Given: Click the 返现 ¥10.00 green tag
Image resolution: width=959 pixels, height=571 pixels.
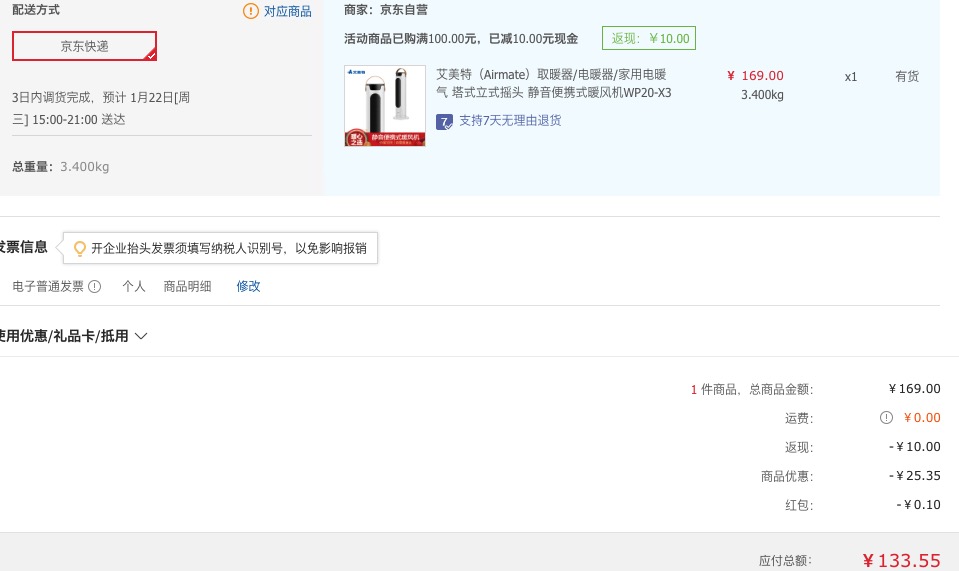Looking at the screenshot, I should point(649,39).
